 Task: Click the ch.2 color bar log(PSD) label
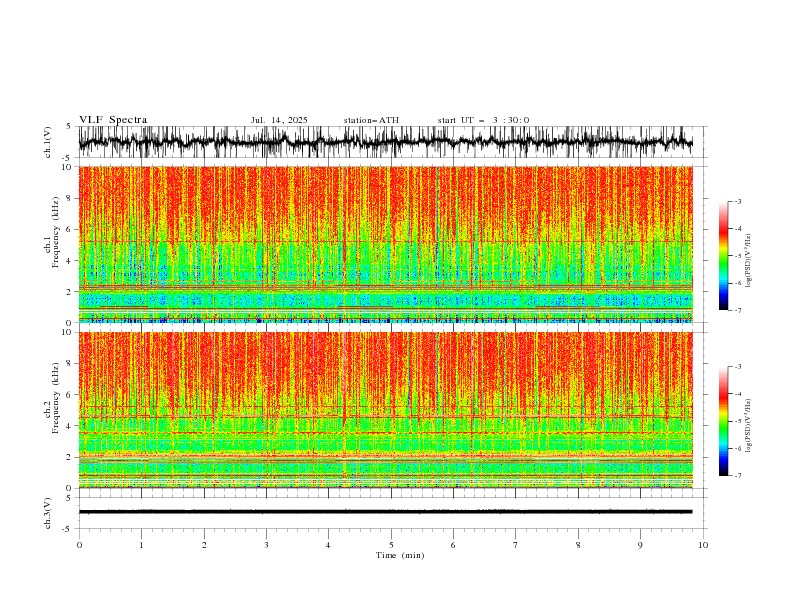point(749,426)
